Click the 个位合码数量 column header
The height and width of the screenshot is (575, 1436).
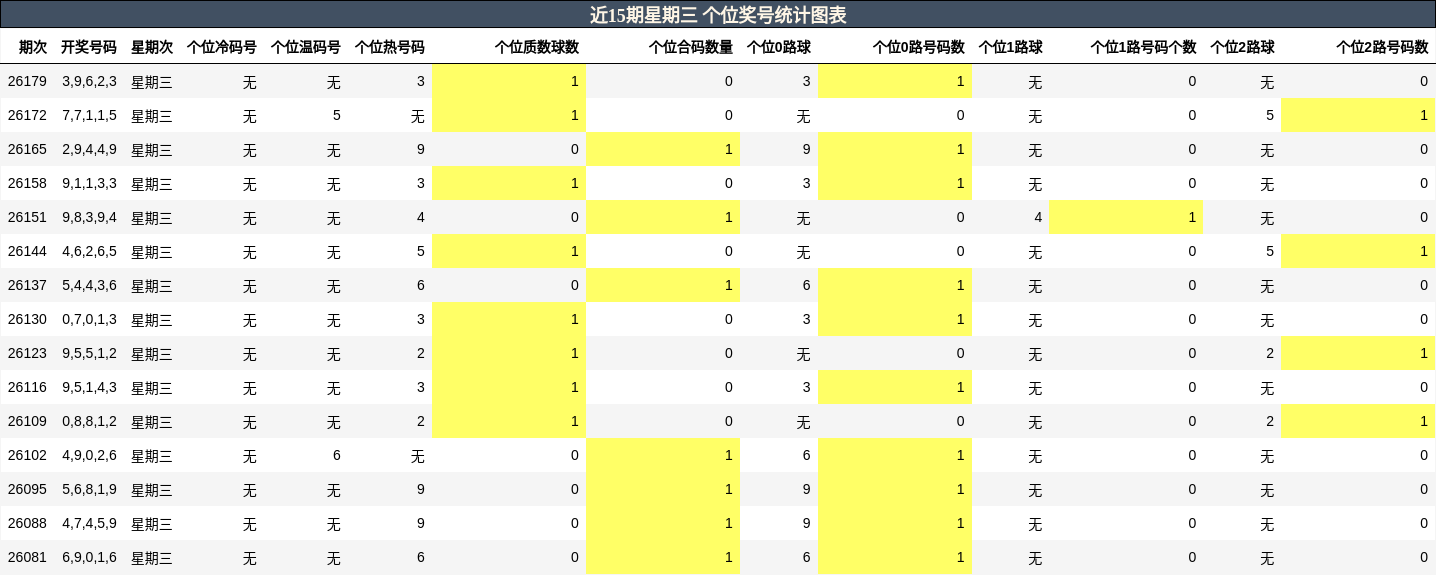691,47
